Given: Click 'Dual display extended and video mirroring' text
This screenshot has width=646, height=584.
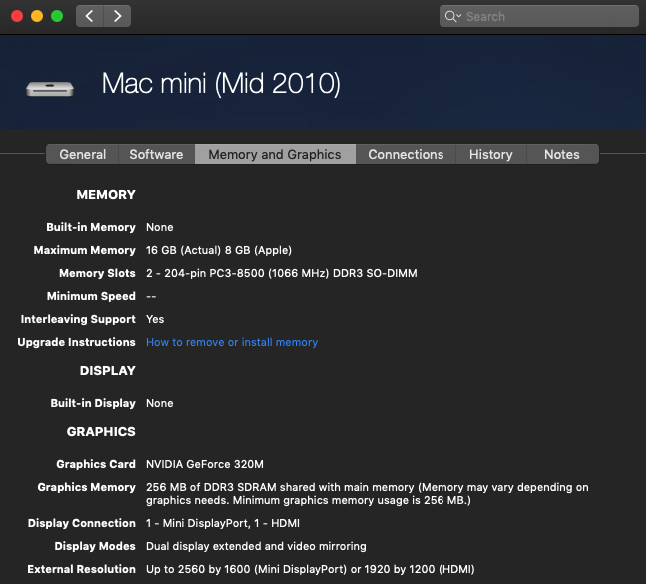Looking at the screenshot, I should coord(256,546).
